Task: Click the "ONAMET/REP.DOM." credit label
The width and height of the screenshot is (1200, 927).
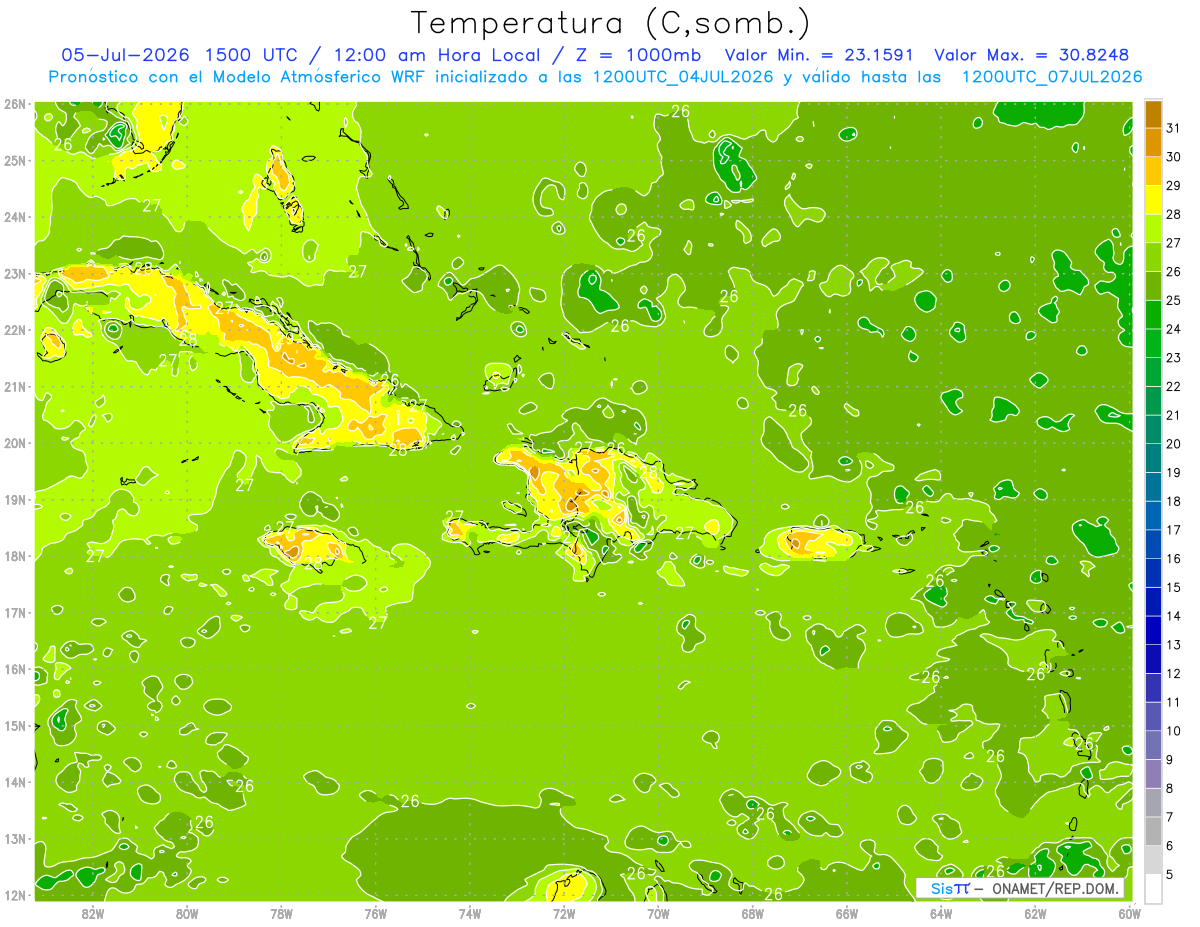Action: pos(1057,888)
